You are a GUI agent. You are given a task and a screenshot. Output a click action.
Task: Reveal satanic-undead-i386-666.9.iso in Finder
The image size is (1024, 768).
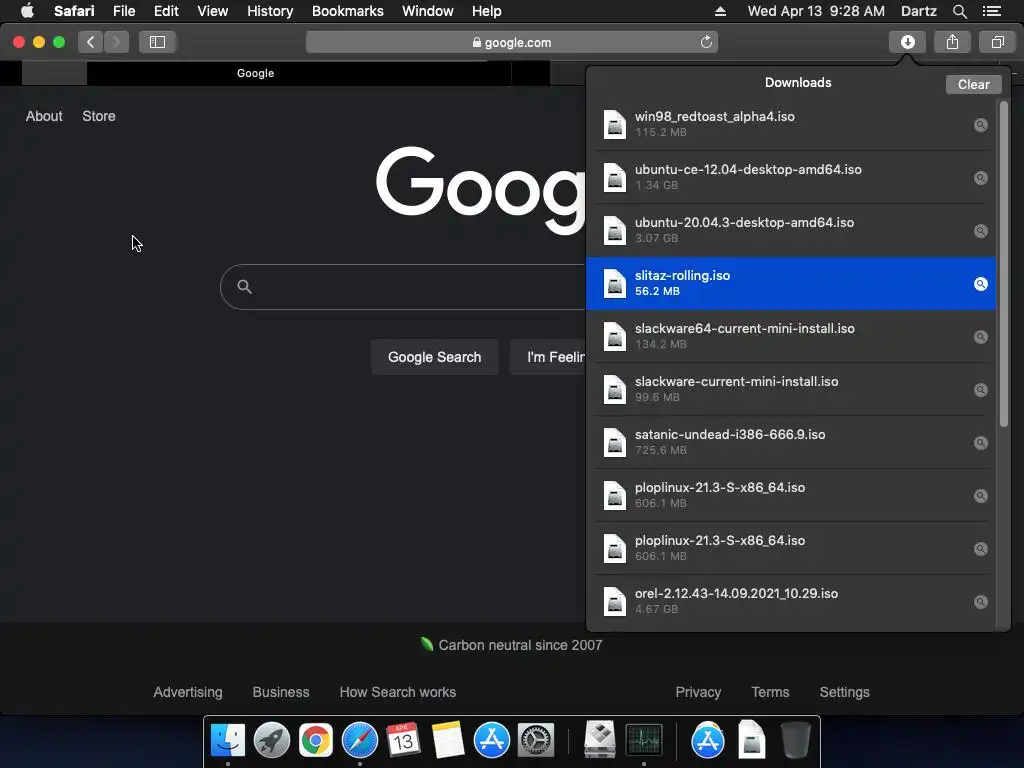tap(980, 442)
